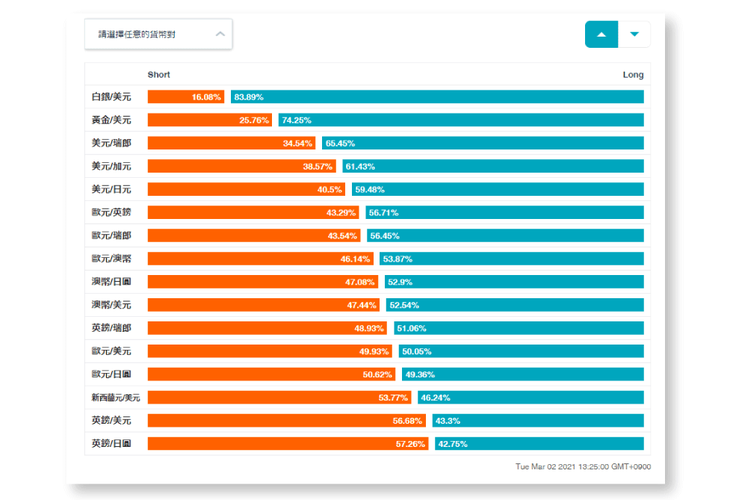Select the 新西蘭元/美元 row label
This screenshot has height=500, width=733.
click(x=116, y=397)
